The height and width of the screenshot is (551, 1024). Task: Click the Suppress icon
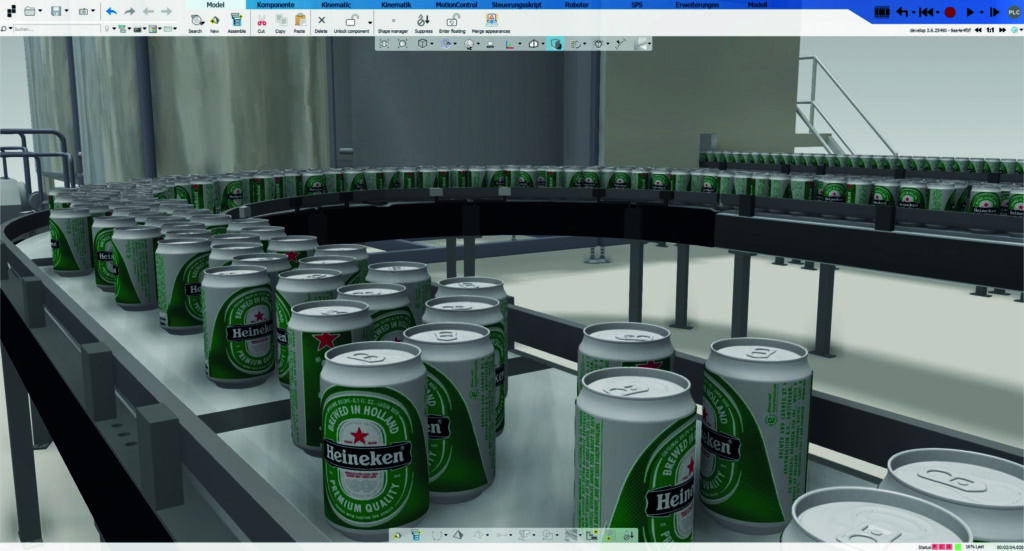click(x=423, y=21)
